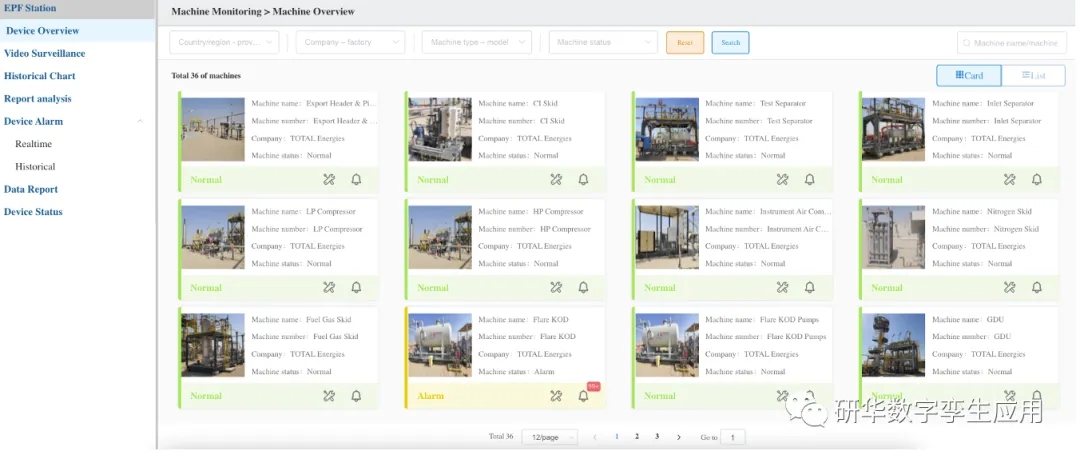Click tools icon on Fuel Gas Skid card
This screenshot has height=459, width=1080.
click(x=329, y=396)
